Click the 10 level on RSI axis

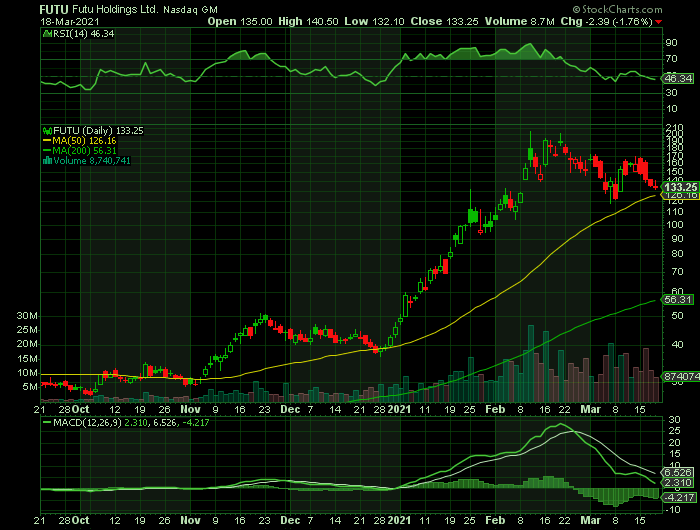[x=671, y=109]
